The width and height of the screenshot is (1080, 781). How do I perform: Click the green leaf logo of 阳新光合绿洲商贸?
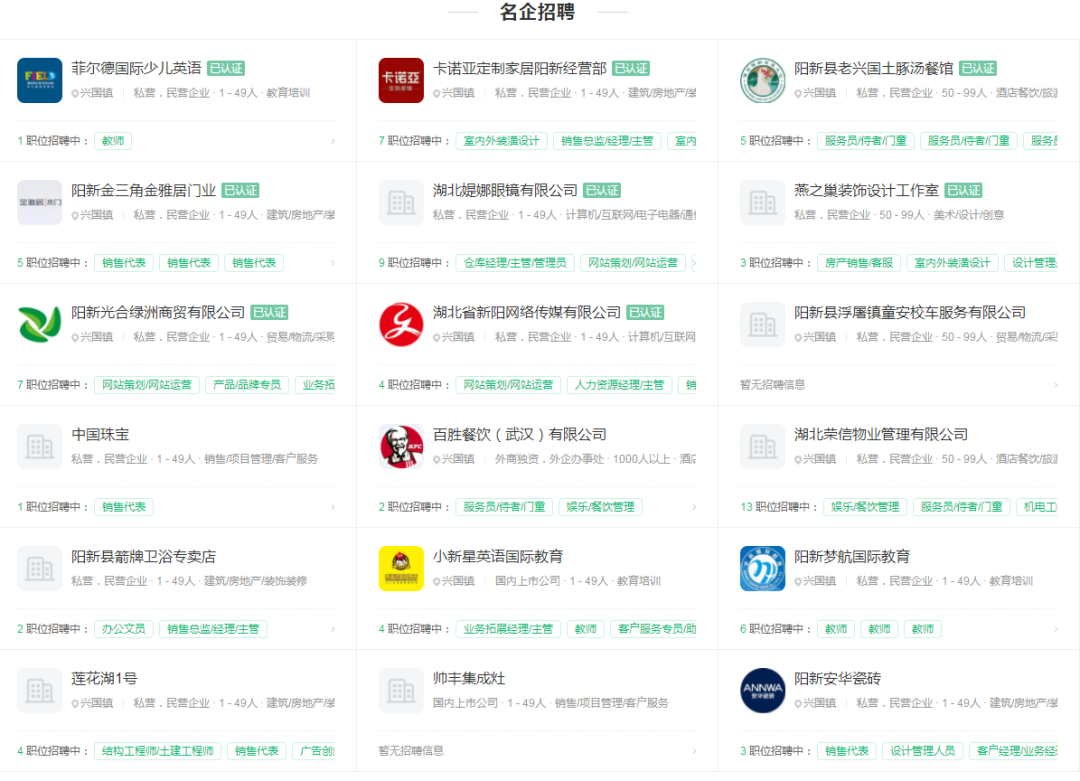pyautogui.click(x=40, y=324)
